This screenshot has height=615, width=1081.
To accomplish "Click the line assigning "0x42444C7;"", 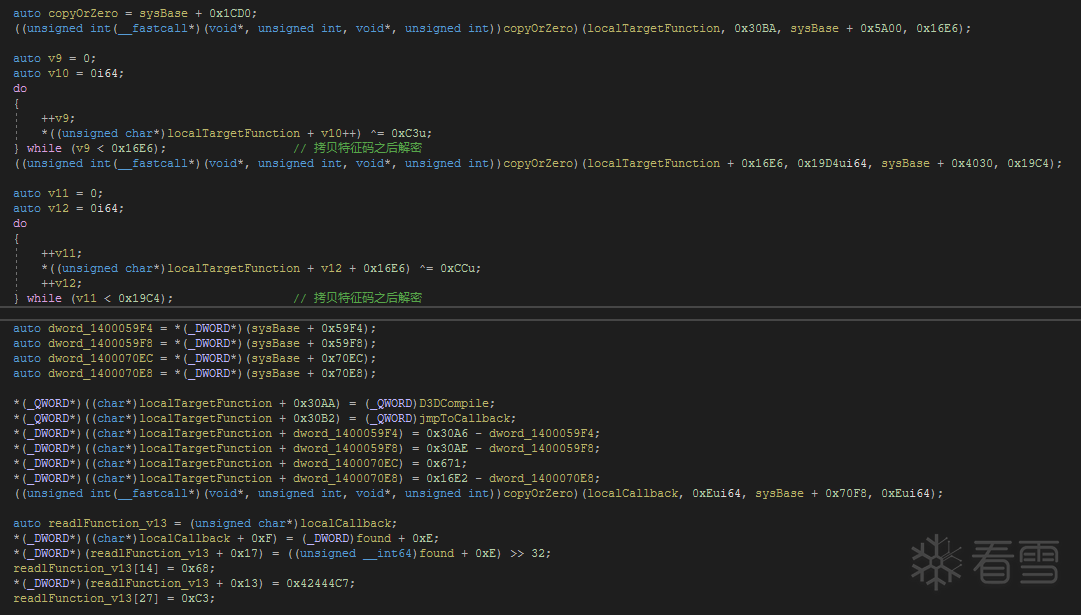I will click(184, 583).
